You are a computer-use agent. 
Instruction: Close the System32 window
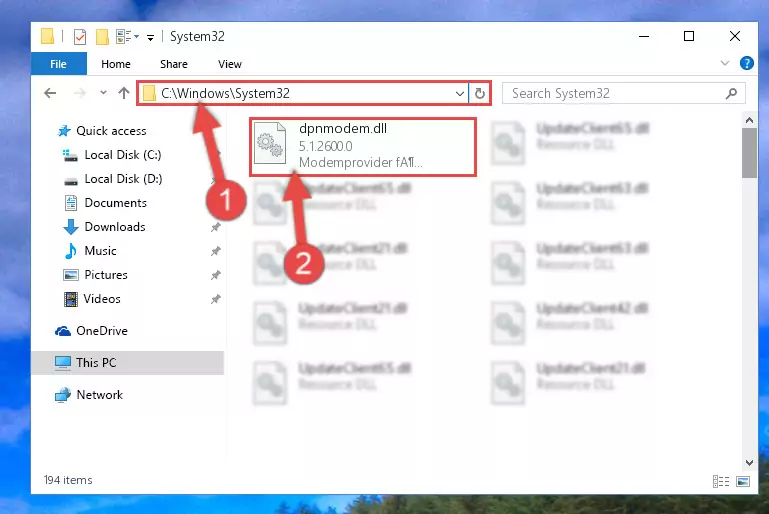(735, 36)
